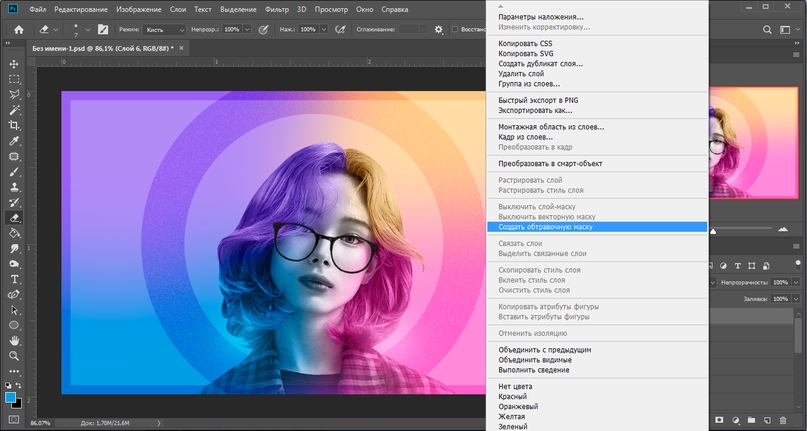Screen dimensions: 807x431
Task: Open smoothing options gear
Action: click(438, 29)
